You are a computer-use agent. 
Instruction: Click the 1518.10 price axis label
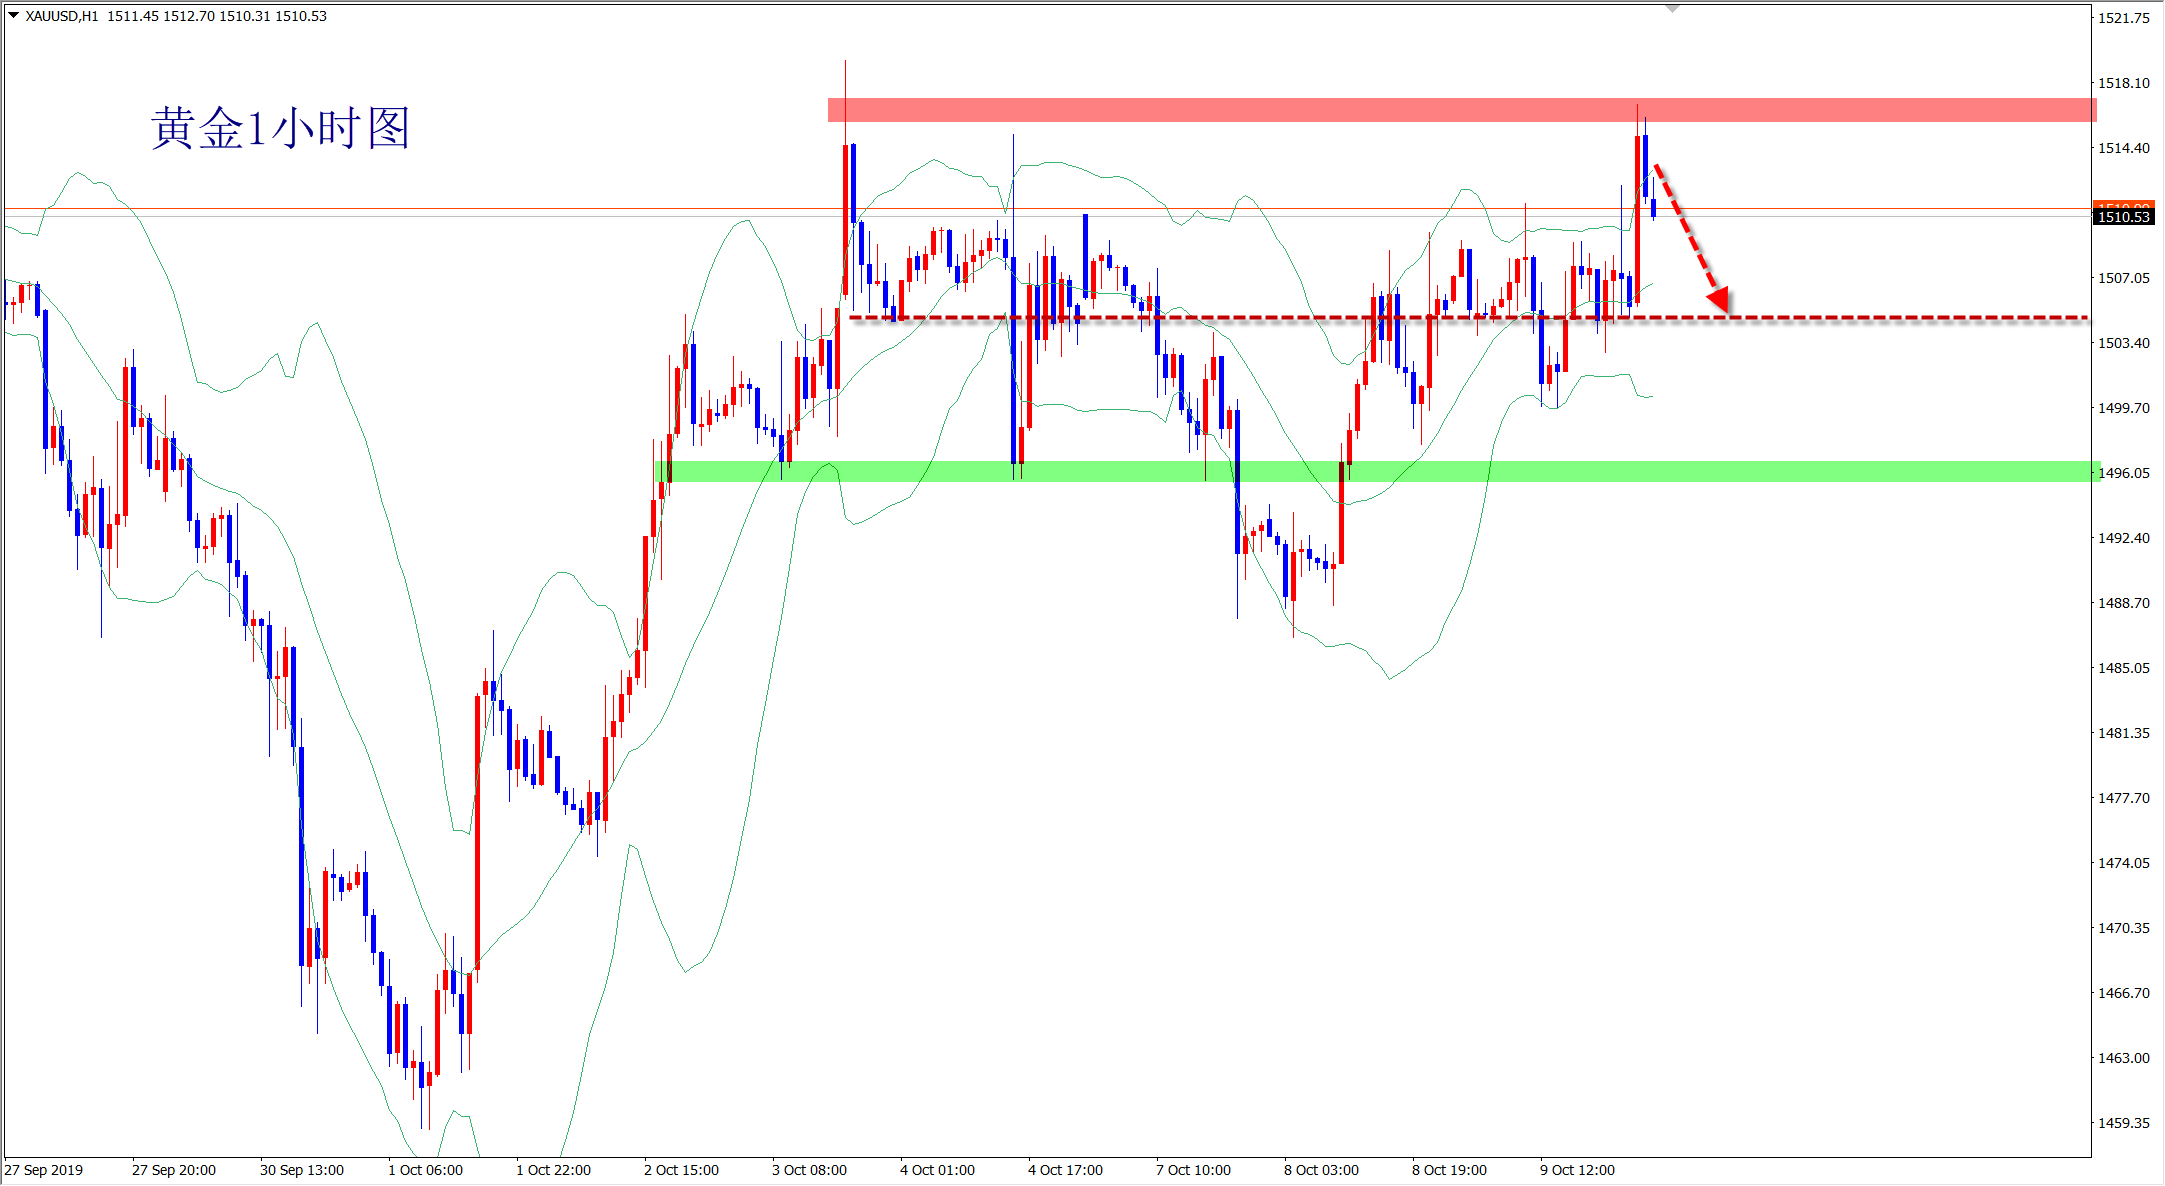click(x=2124, y=83)
